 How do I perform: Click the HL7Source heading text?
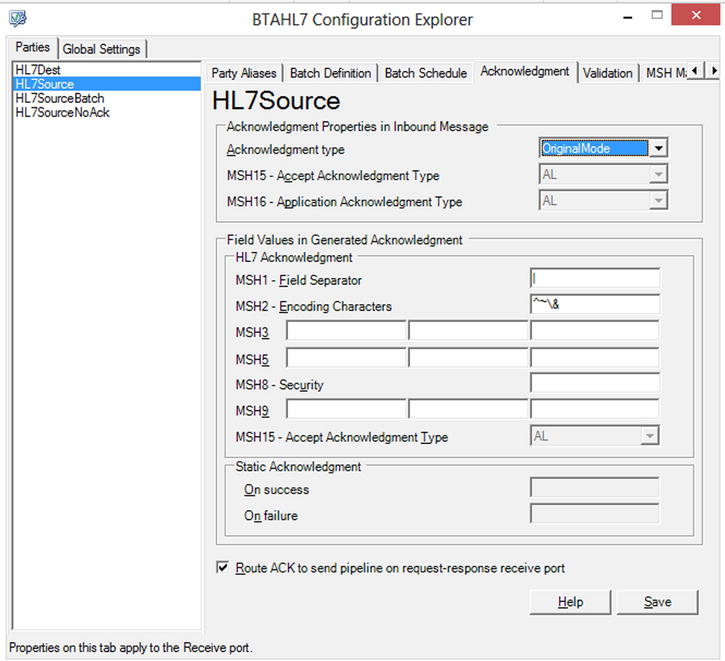point(276,101)
